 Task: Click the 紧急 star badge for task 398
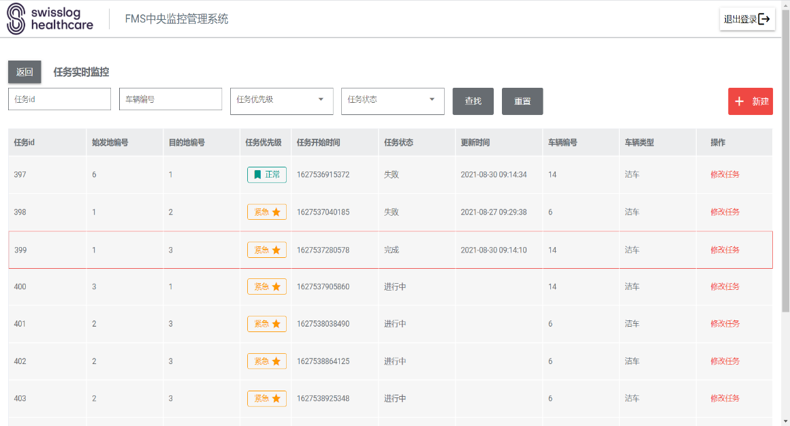(x=267, y=212)
